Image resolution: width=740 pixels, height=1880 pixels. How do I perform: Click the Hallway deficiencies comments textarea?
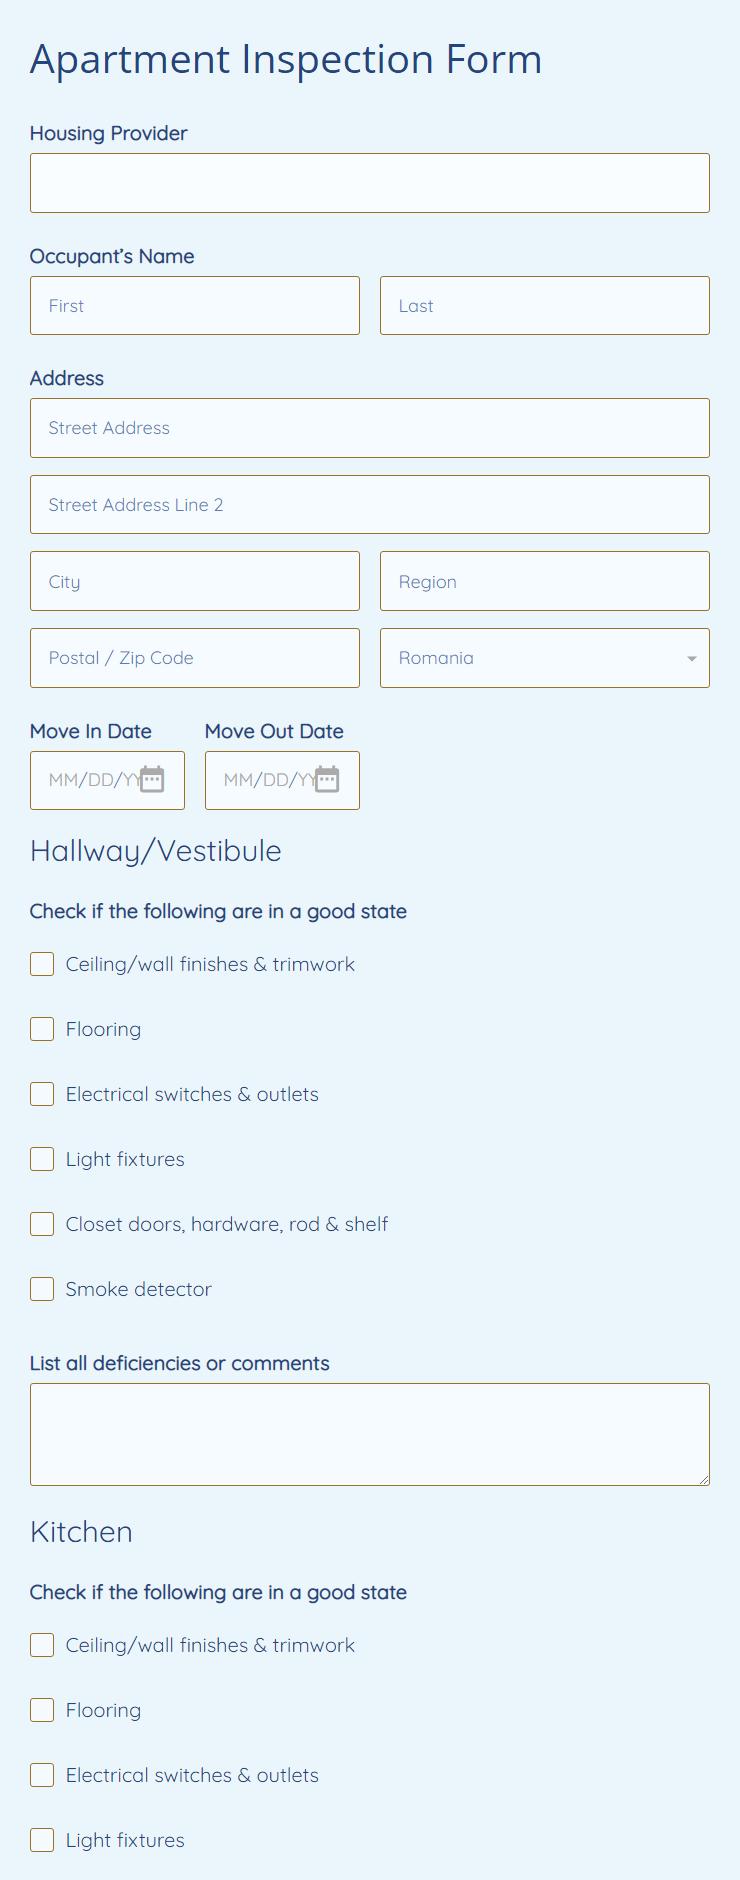tap(370, 1434)
